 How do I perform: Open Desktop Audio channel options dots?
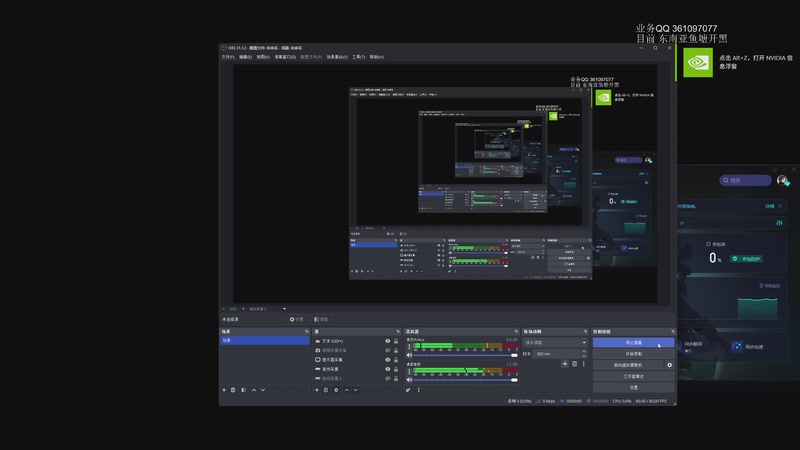coord(409,371)
